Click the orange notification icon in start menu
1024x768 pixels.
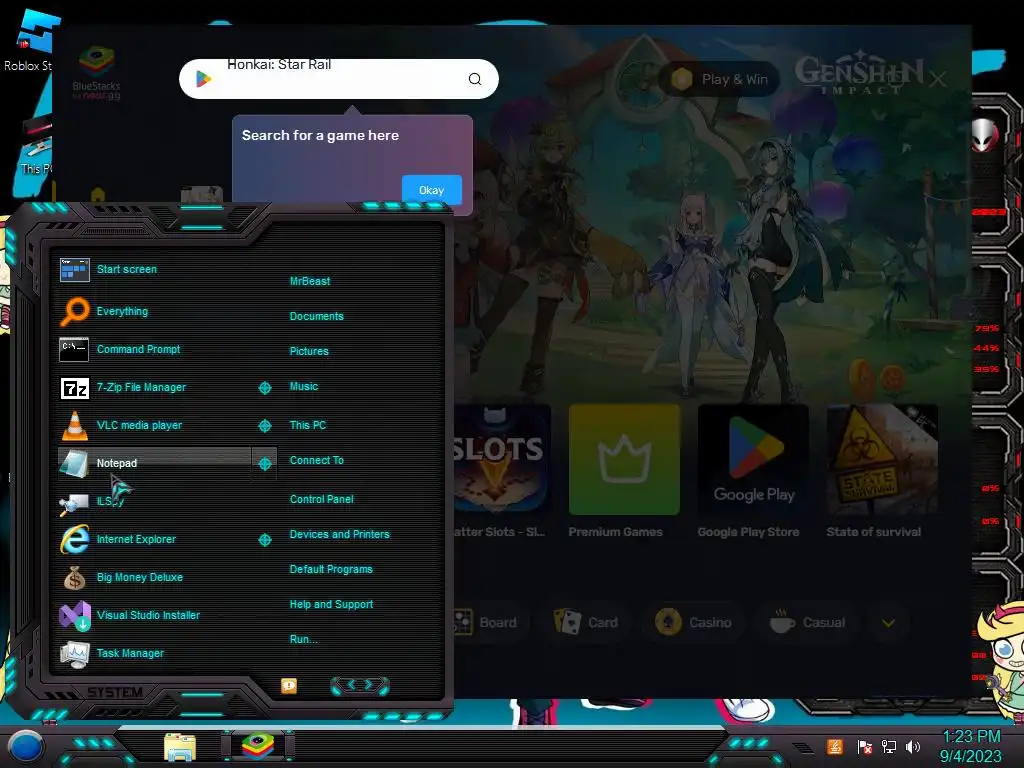(289, 686)
